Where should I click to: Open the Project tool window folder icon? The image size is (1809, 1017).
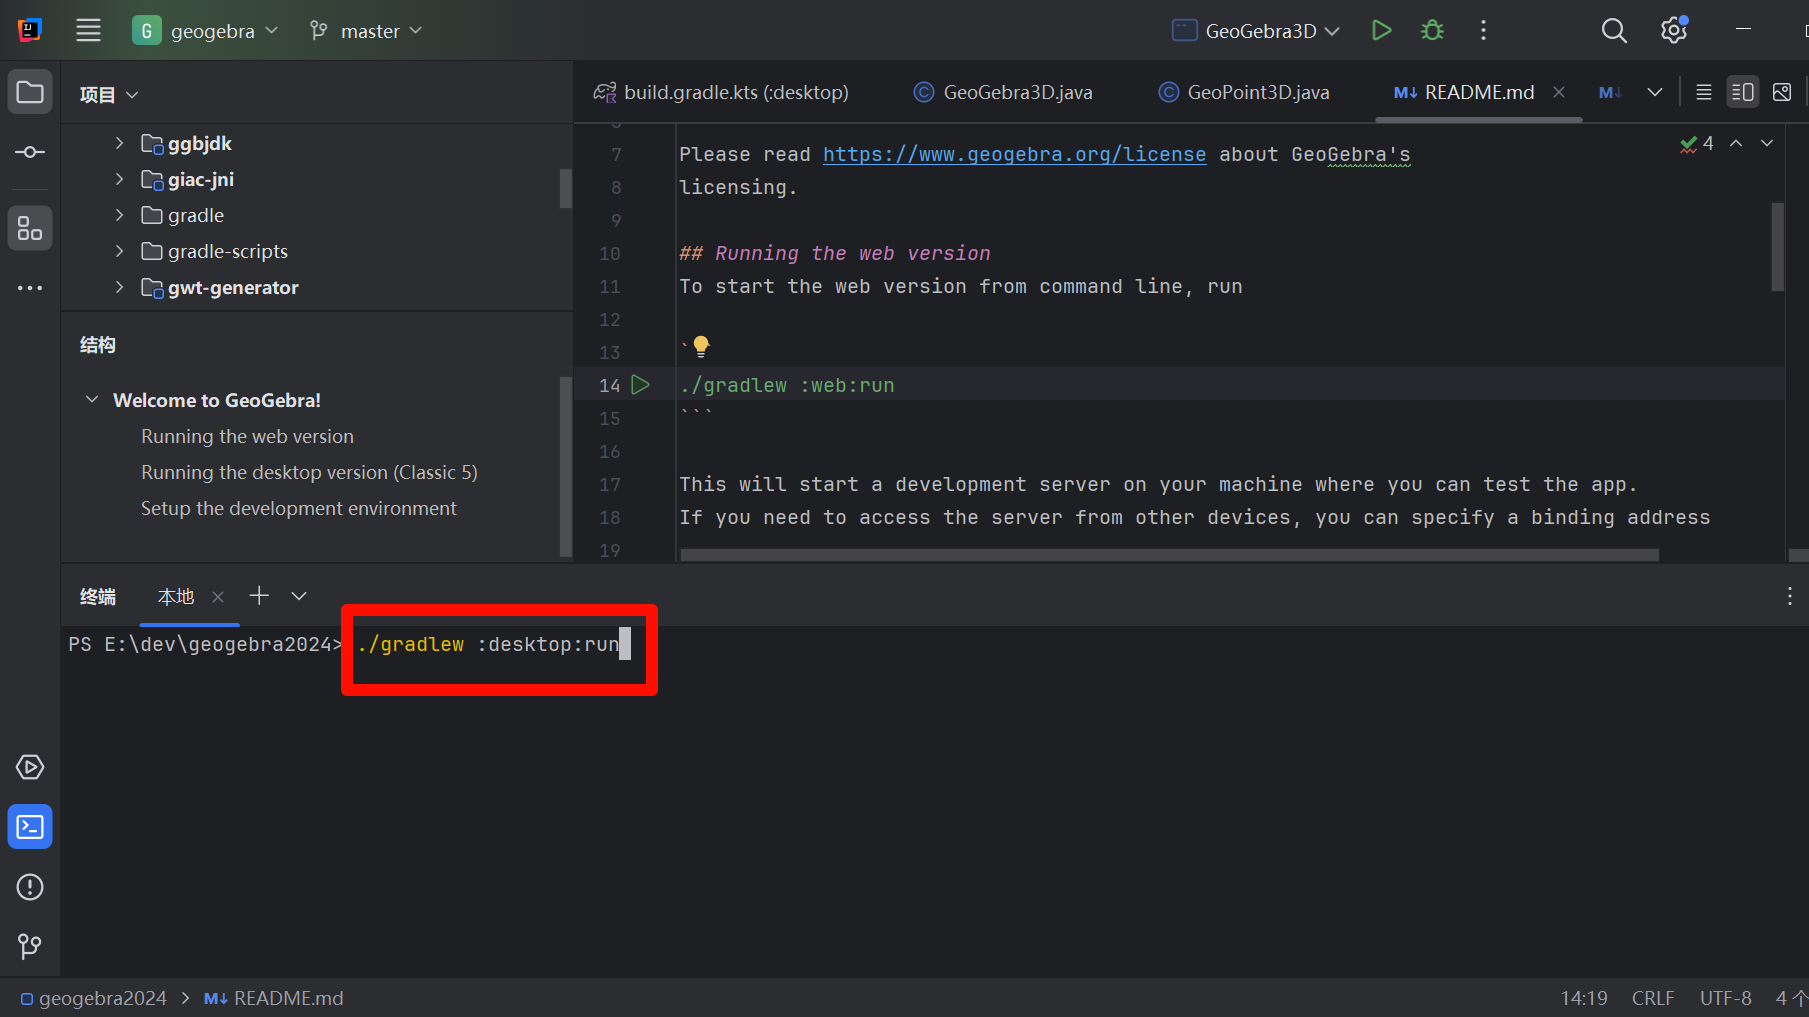click(x=30, y=93)
